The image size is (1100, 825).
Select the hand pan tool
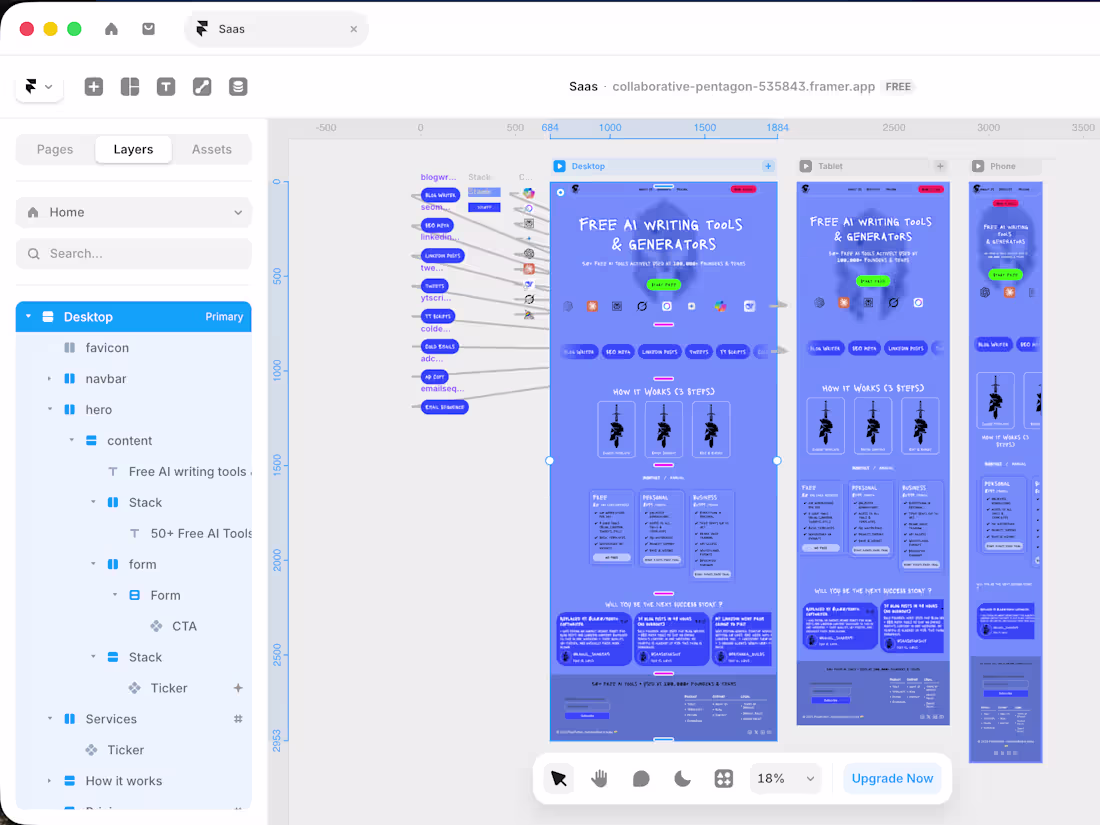[x=599, y=779]
